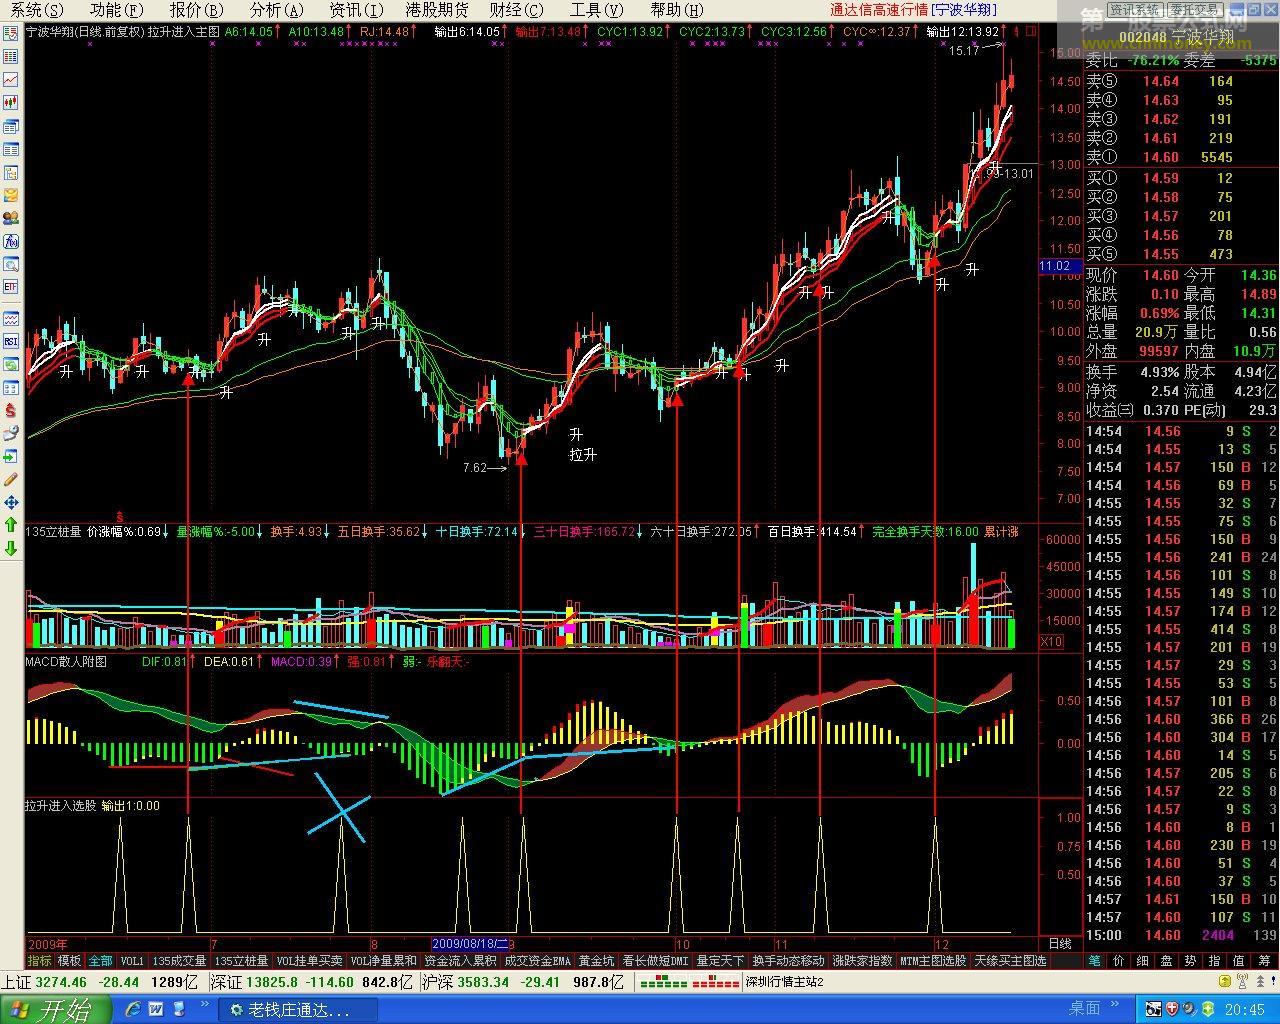Select the candlestick chart icon in left toolbar
The height and width of the screenshot is (1024, 1280).
pyautogui.click(x=11, y=102)
